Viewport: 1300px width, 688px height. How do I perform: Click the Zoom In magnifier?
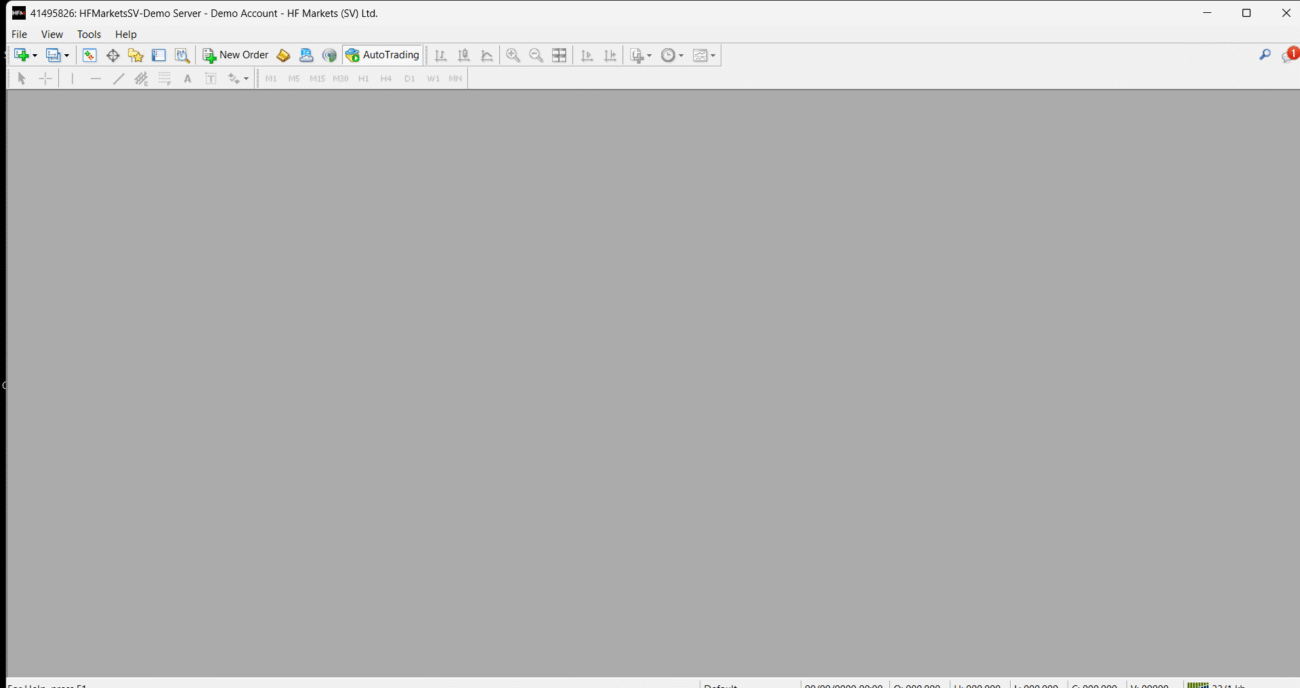[513, 56]
